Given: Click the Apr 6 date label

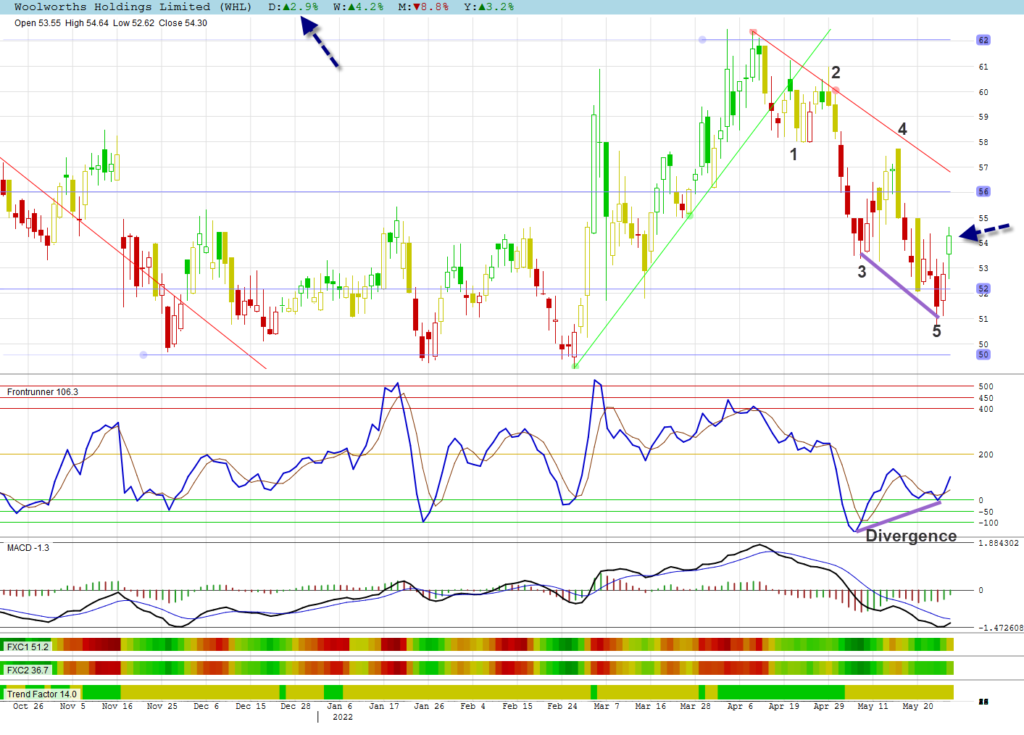Looking at the screenshot, I should (740, 706).
